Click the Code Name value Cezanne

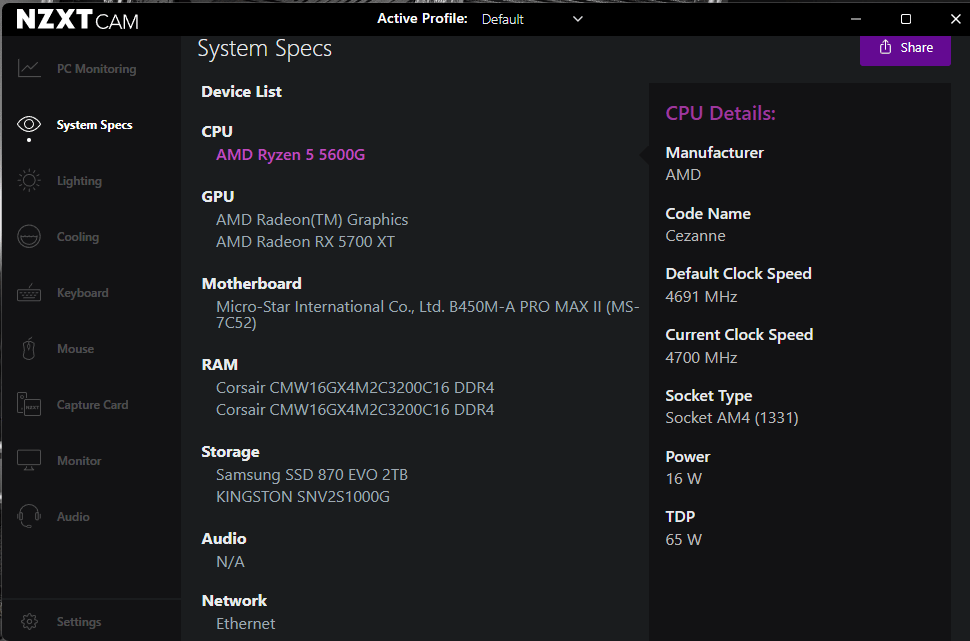point(695,236)
